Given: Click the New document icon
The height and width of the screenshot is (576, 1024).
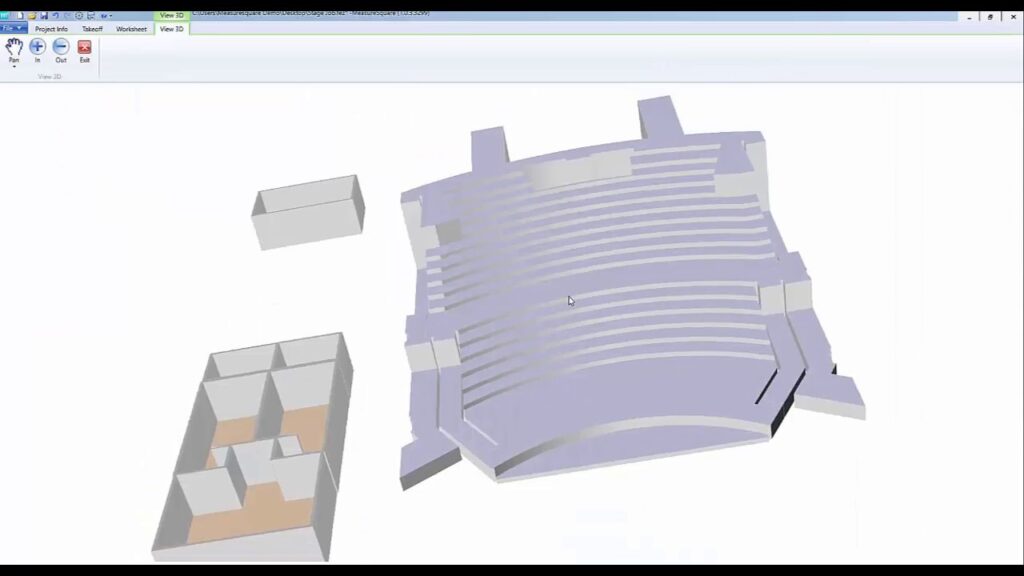Looking at the screenshot, I should pyautogui.click(x=20, y=16).
